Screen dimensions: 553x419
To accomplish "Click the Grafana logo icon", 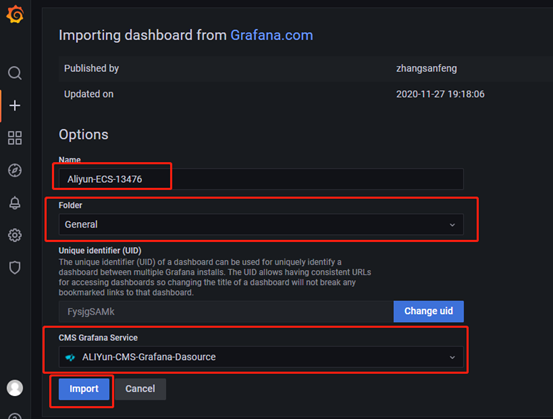I will click(15, 14).
